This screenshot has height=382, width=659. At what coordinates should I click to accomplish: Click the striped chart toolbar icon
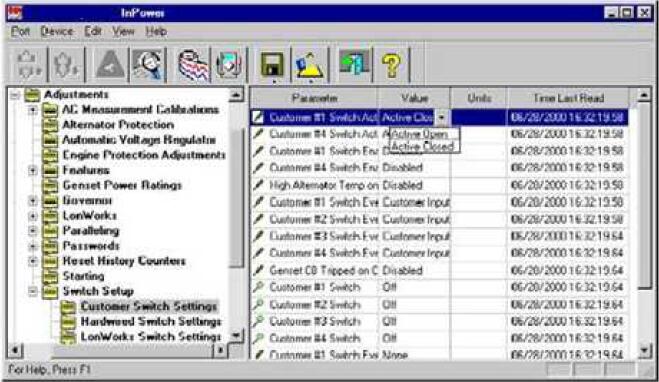click(x=192, y=65)
